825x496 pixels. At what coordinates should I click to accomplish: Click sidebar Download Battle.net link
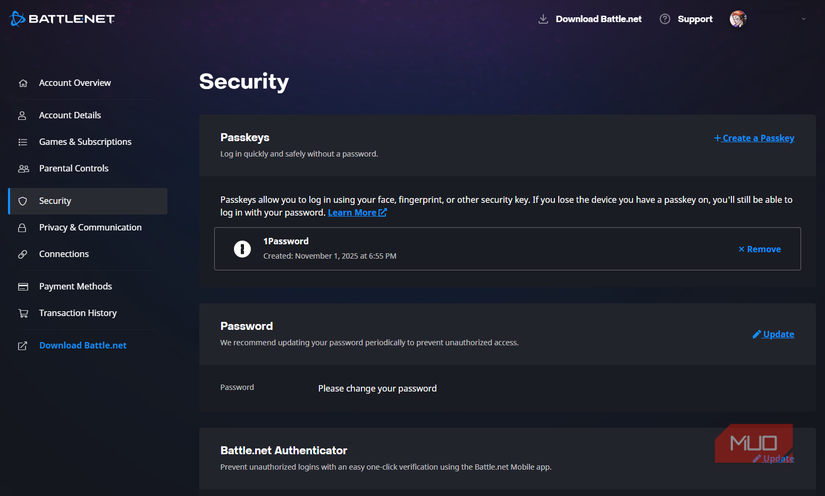[83, 346]
